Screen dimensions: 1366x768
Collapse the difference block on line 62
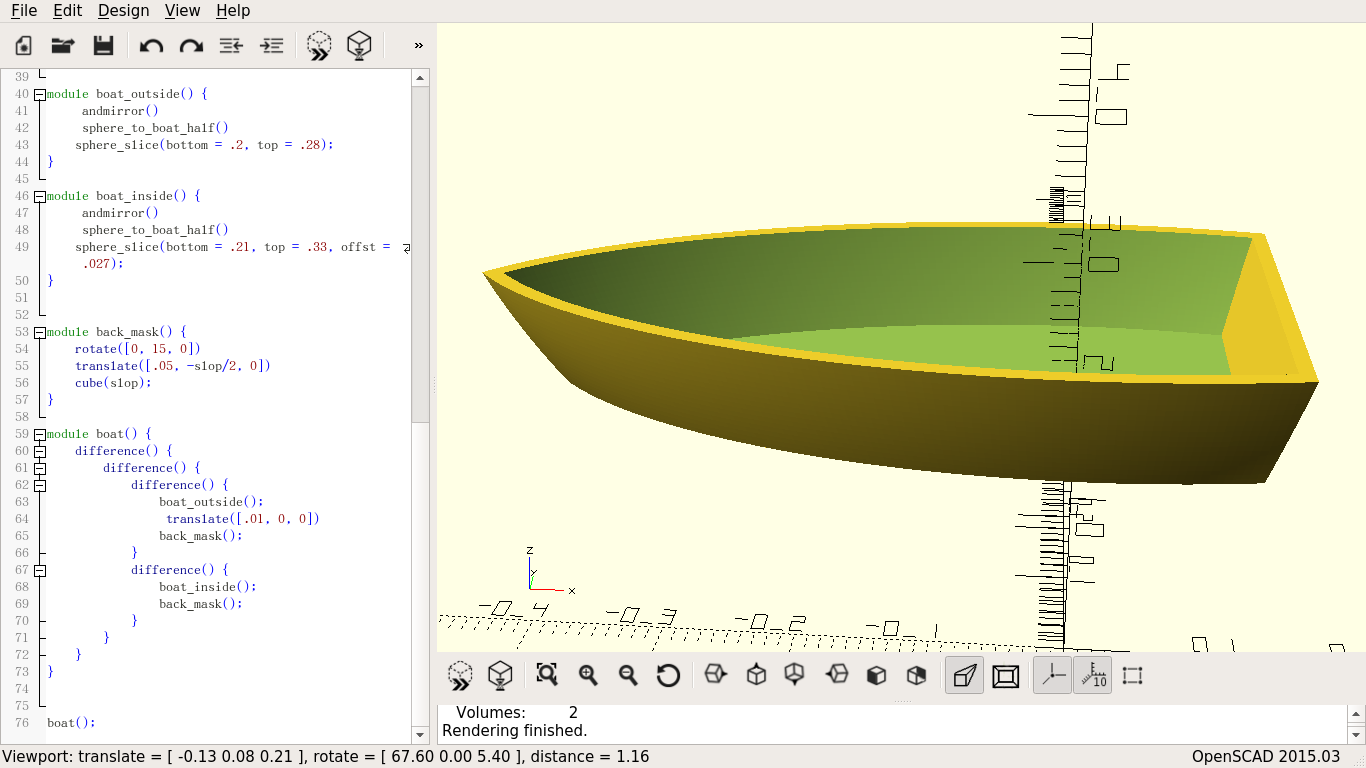point(40,485)
